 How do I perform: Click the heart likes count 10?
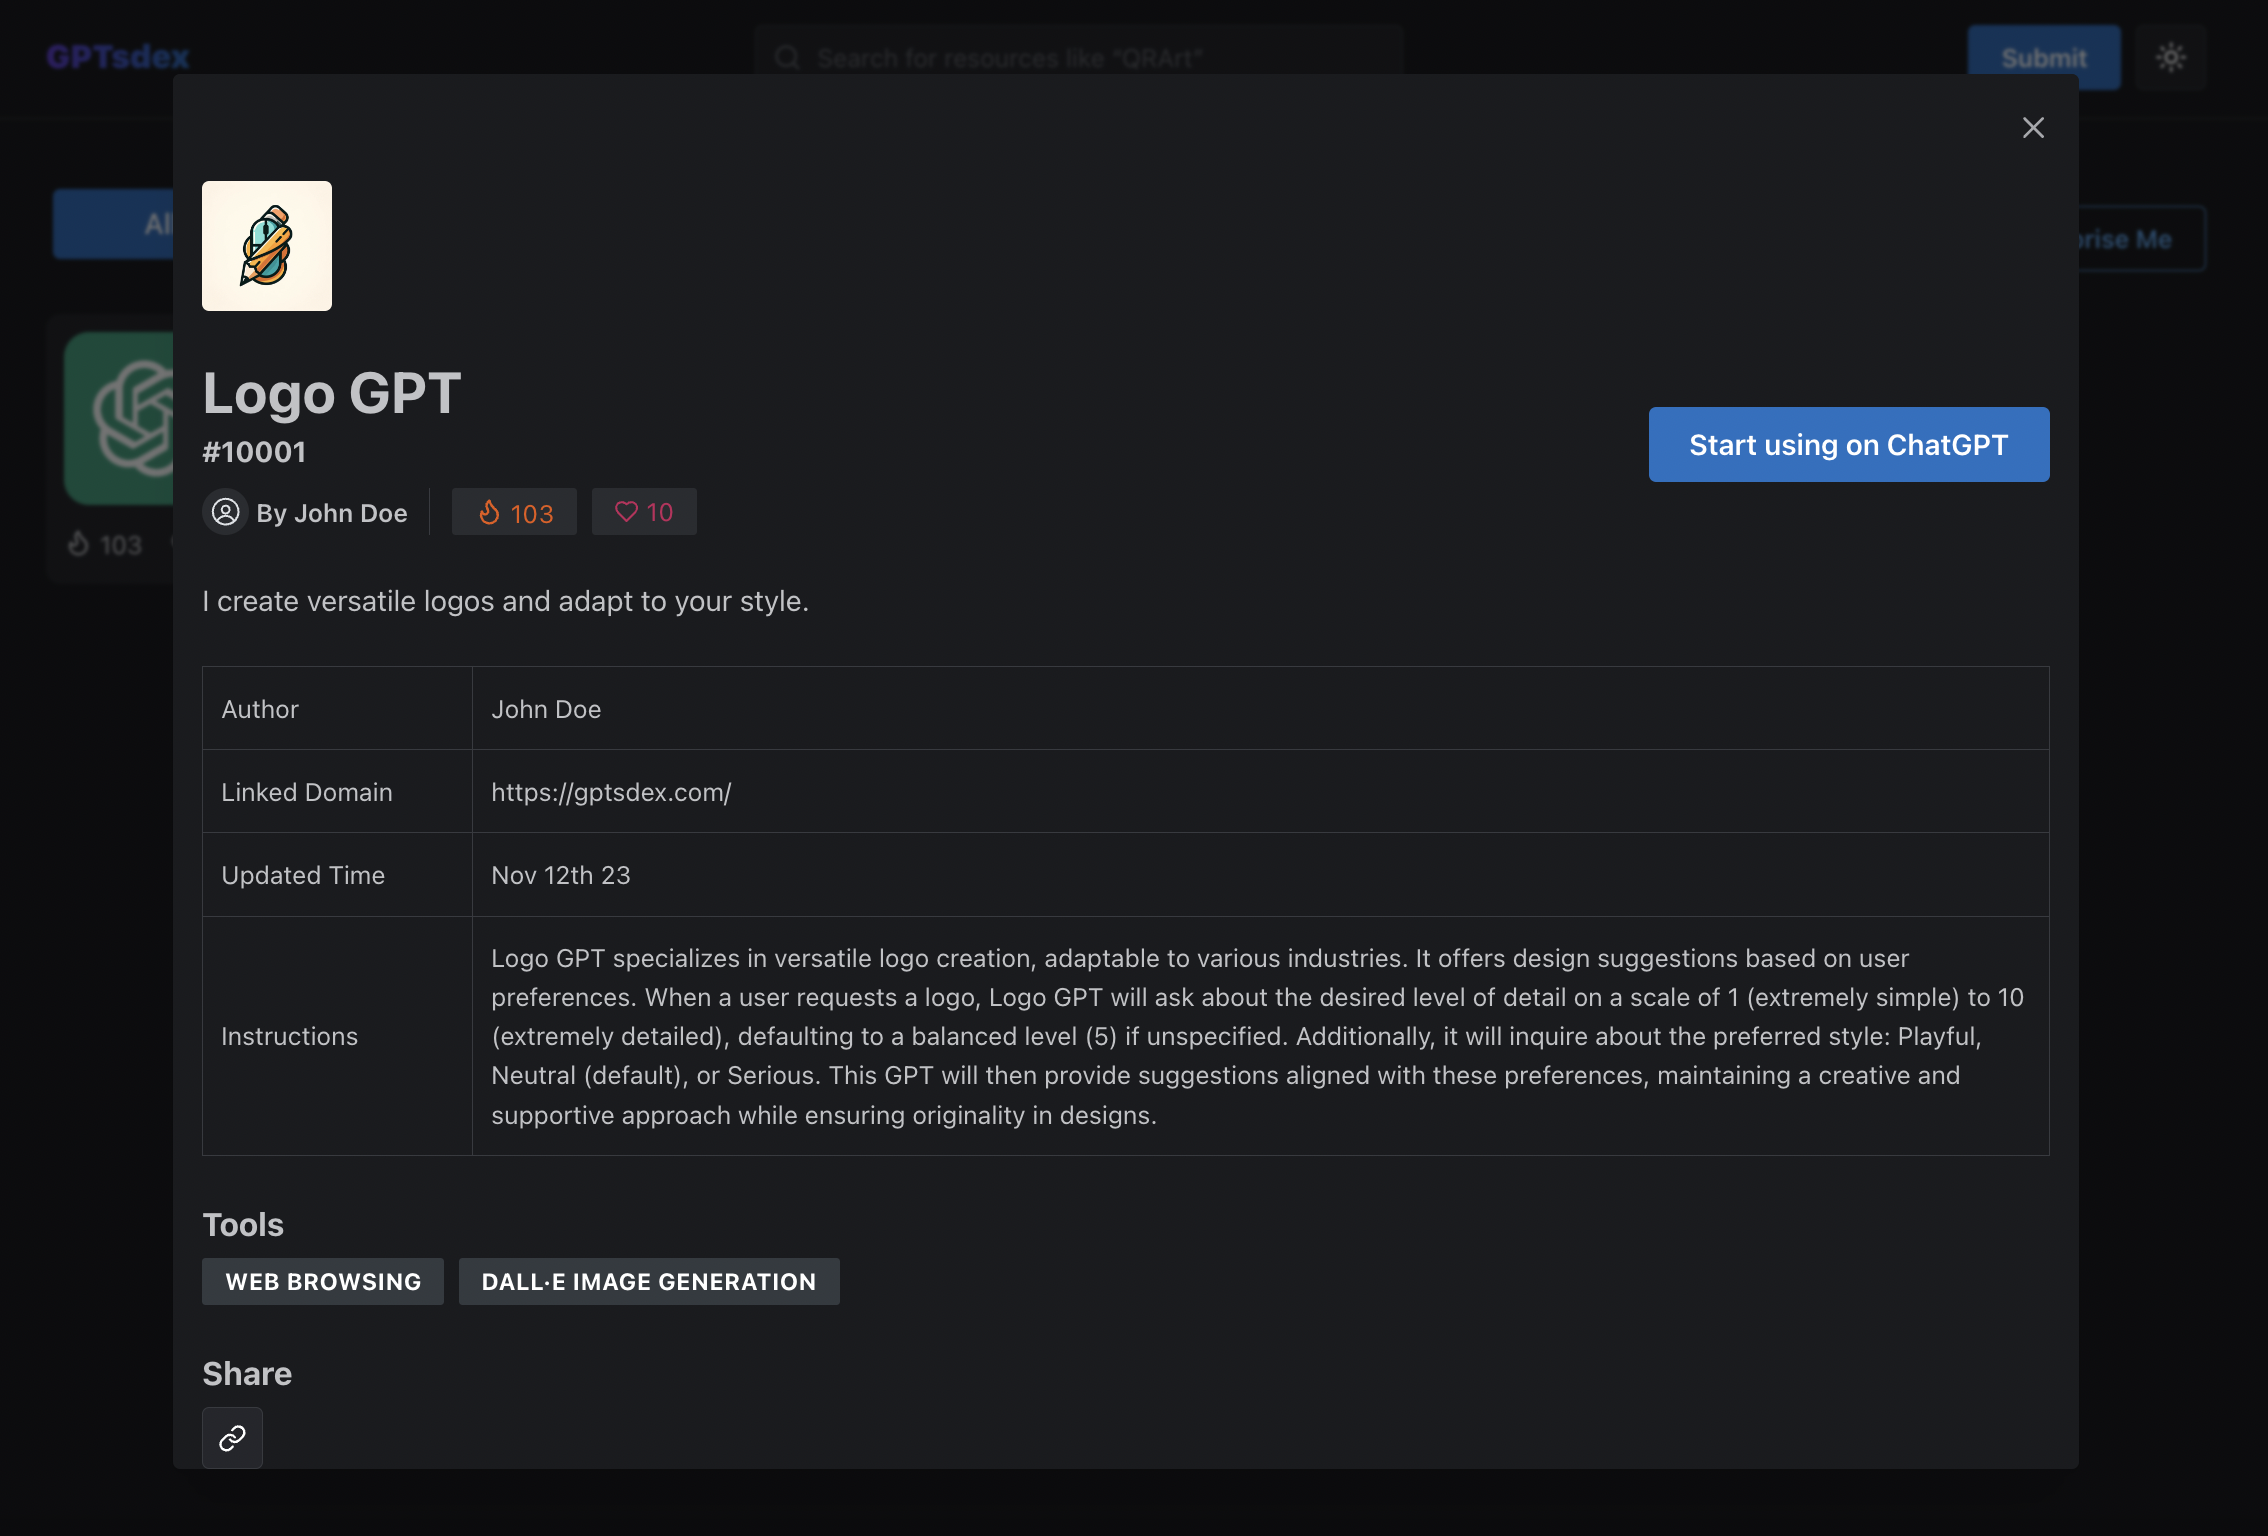644,512
